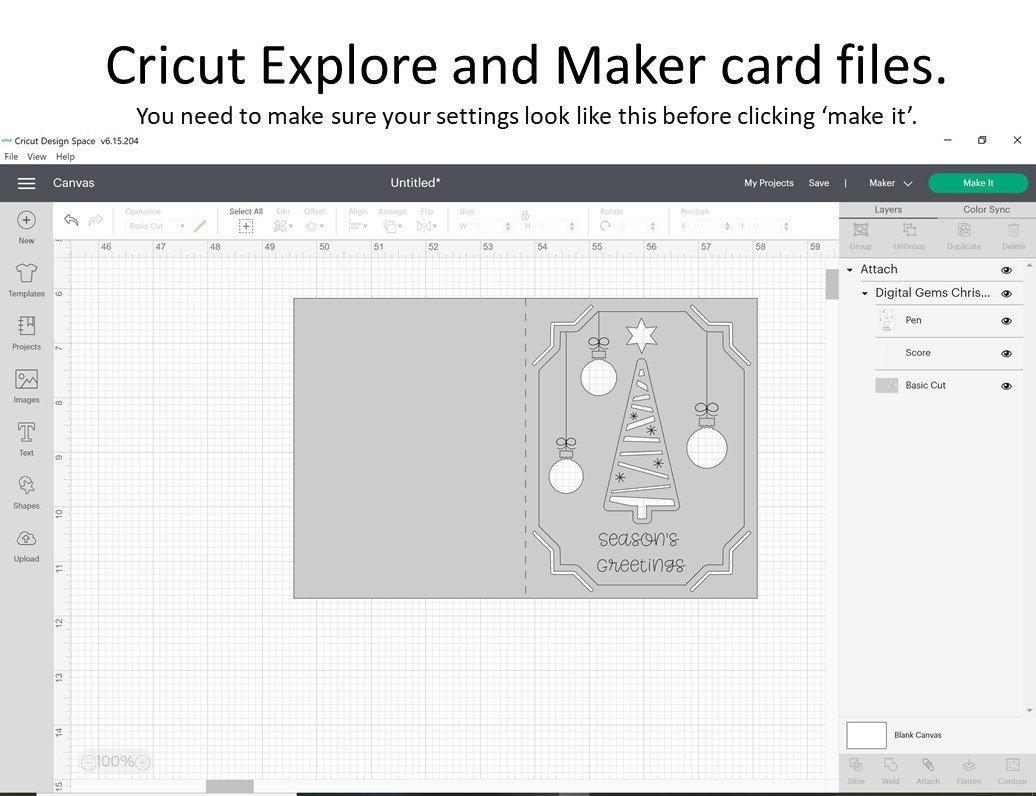Switch to the Color Sync tab
The height and width of the screenshot is (796, 1036).
(986, 209)
